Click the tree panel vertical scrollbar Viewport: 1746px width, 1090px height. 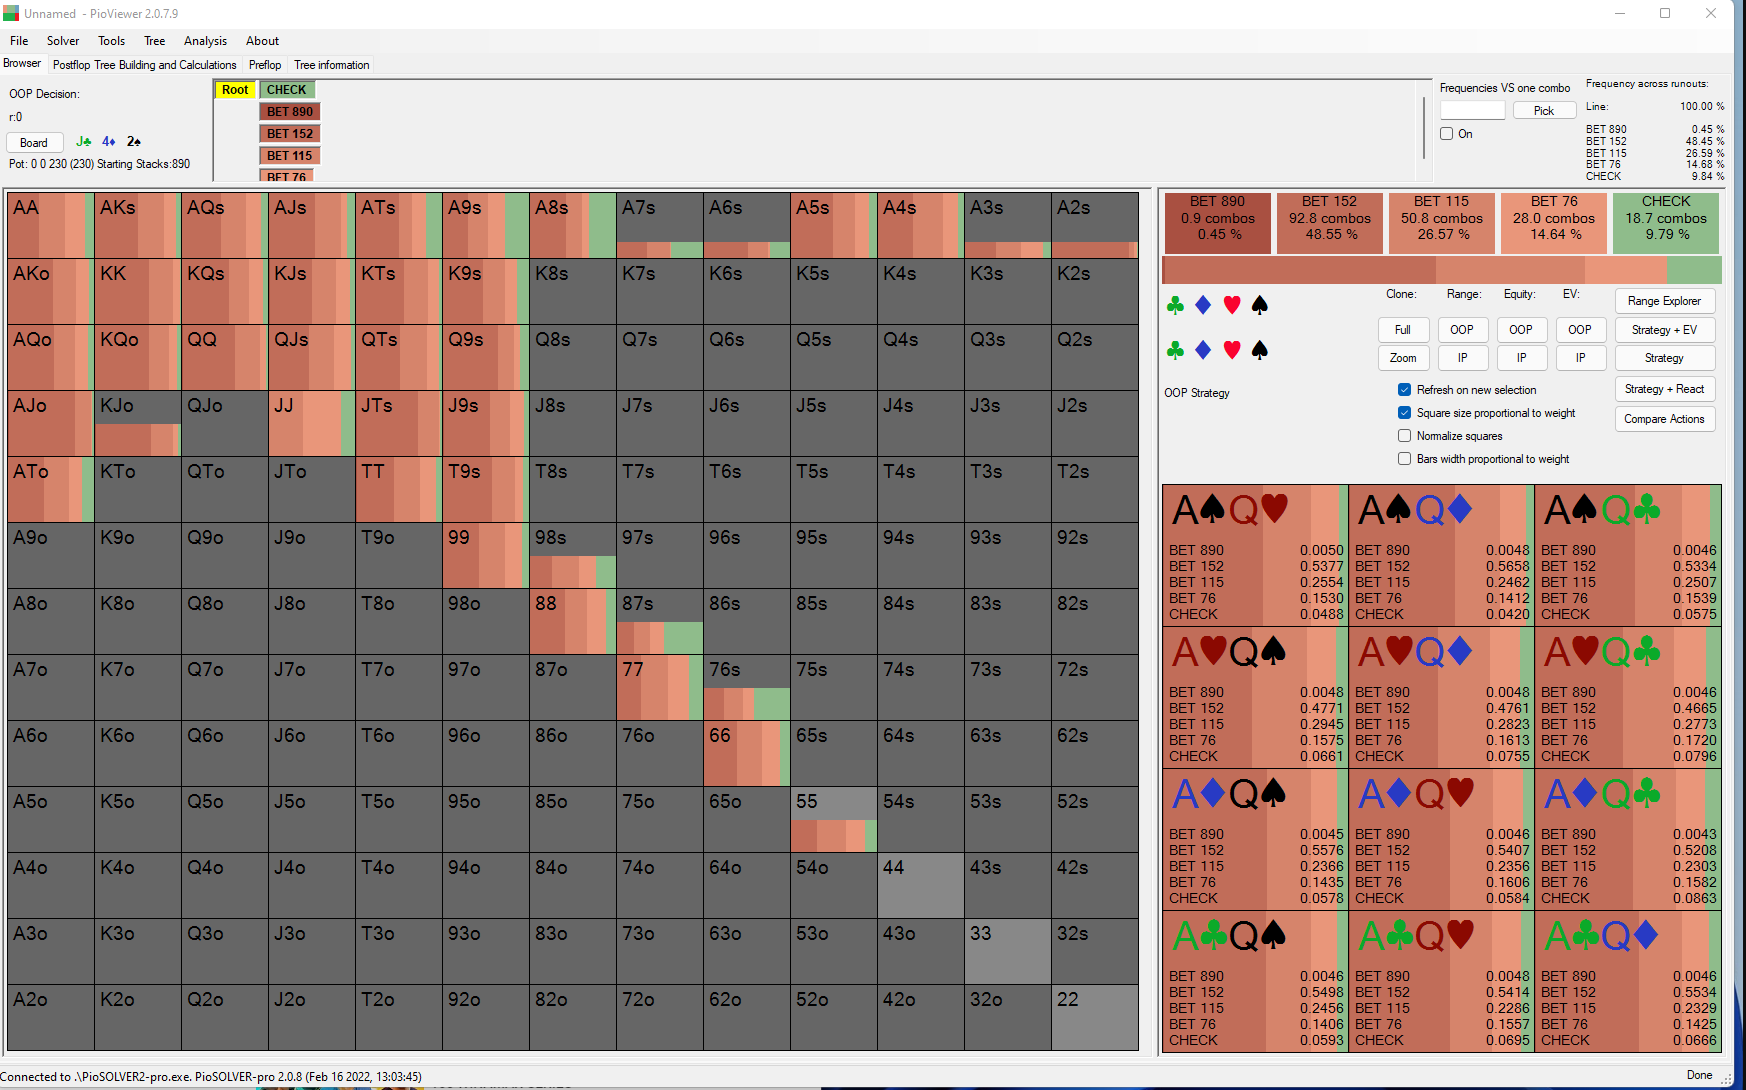pyautogui.click(x=1424, y=127)
